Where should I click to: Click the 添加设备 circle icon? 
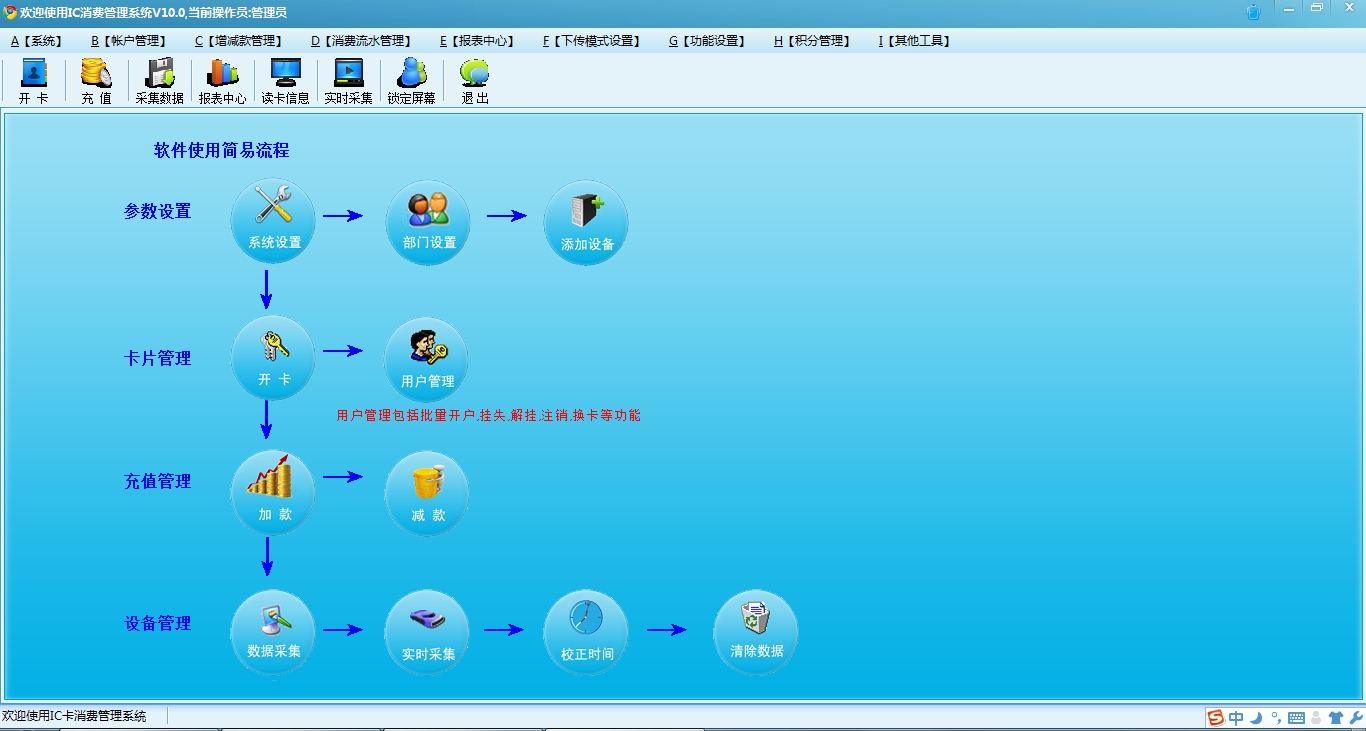[586, 223]
